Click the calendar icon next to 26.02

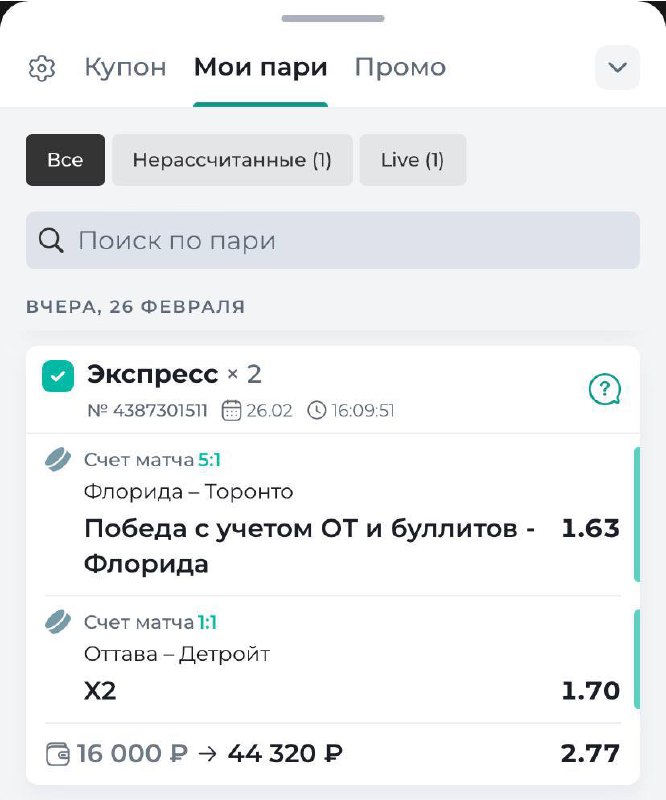pyautogui.click(x=231, y=410)
